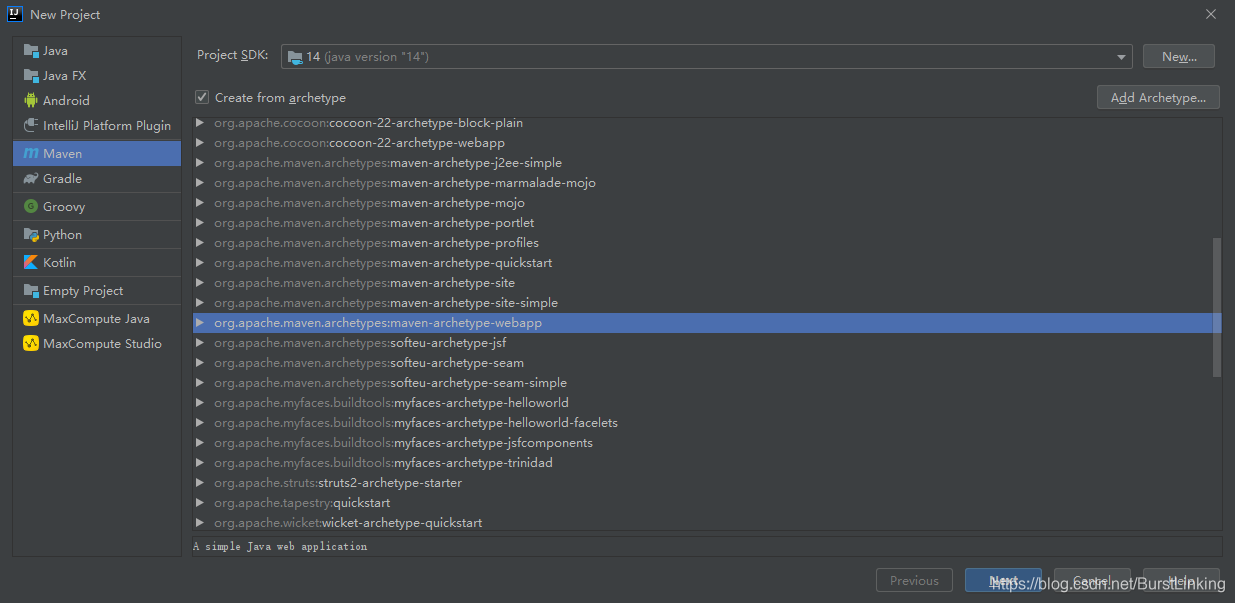Image resolution: width=1235 pixels, height=603 pixels.
Task: Expand the maven-archetype-quickstart node
Action: tap(200, 263)
